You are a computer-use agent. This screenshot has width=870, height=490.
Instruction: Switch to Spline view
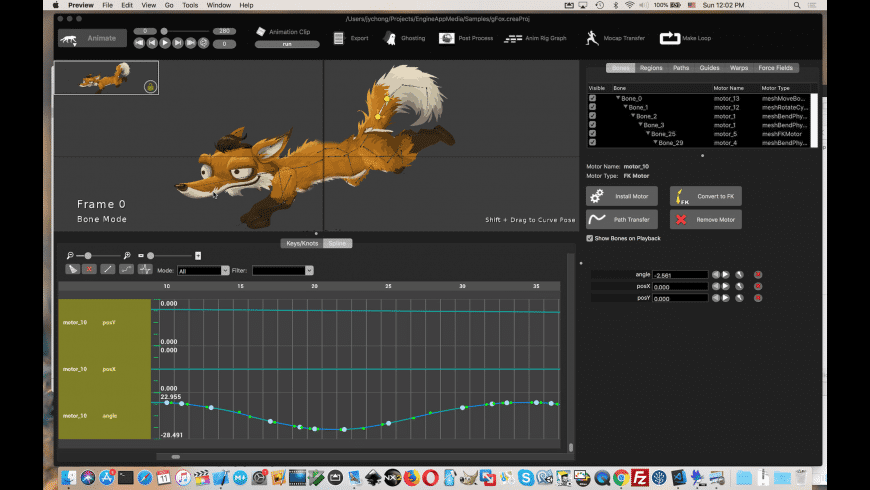337,243
